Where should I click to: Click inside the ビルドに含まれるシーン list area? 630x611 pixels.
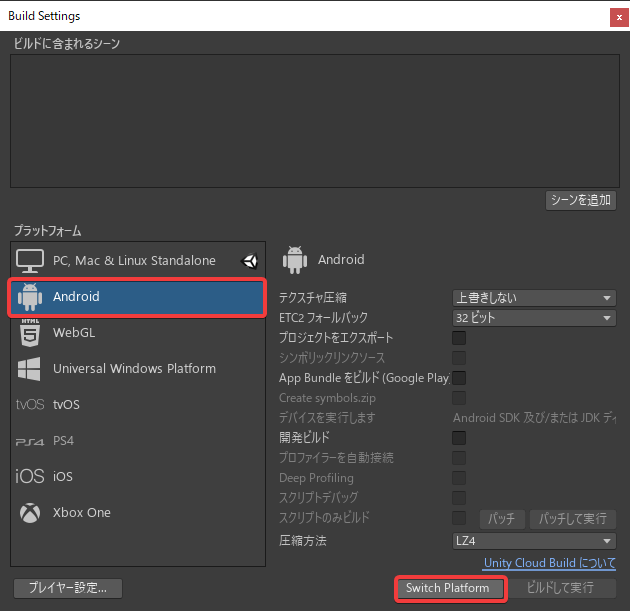[x=315, y=121]
